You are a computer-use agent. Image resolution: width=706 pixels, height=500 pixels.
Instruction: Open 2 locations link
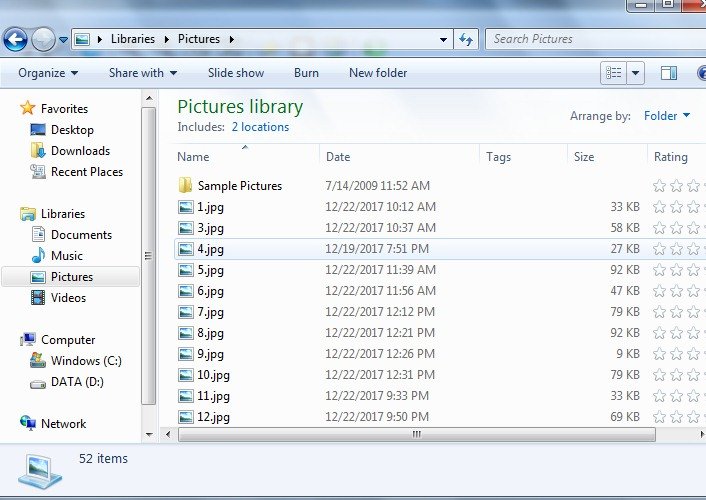(x=260, y=127)
